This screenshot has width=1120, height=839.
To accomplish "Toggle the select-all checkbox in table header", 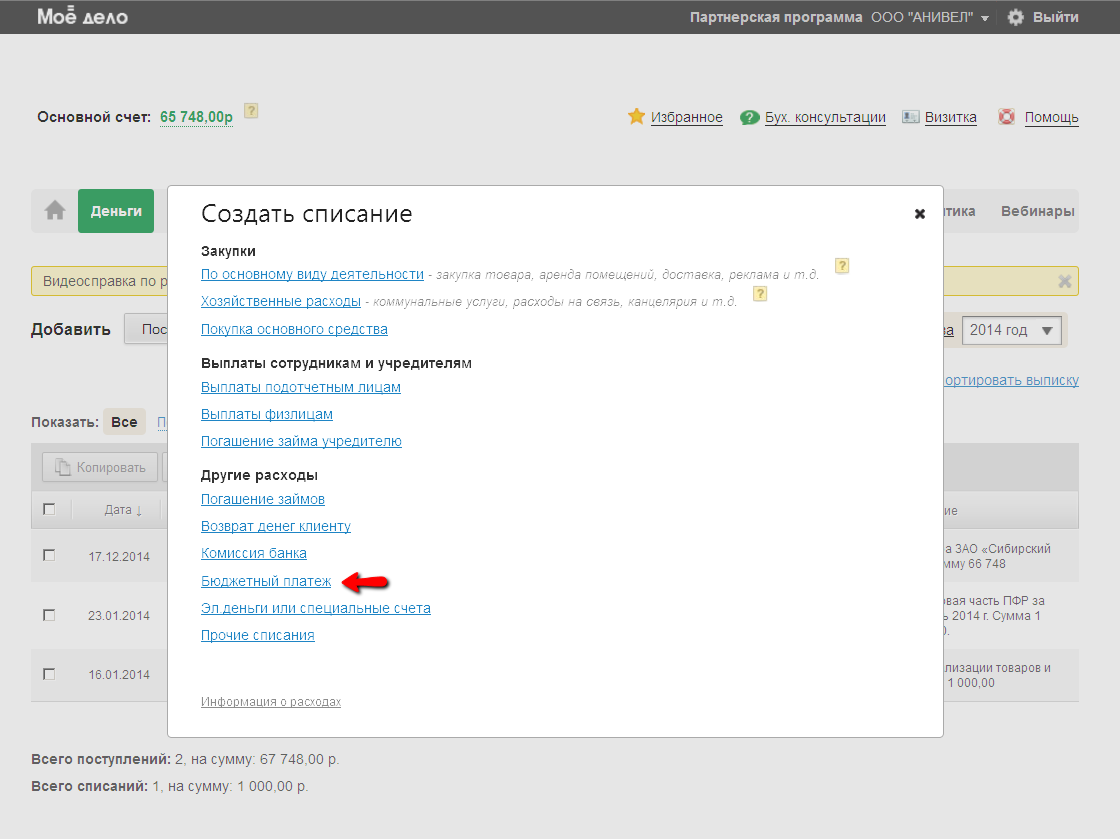I will point(49,510).
